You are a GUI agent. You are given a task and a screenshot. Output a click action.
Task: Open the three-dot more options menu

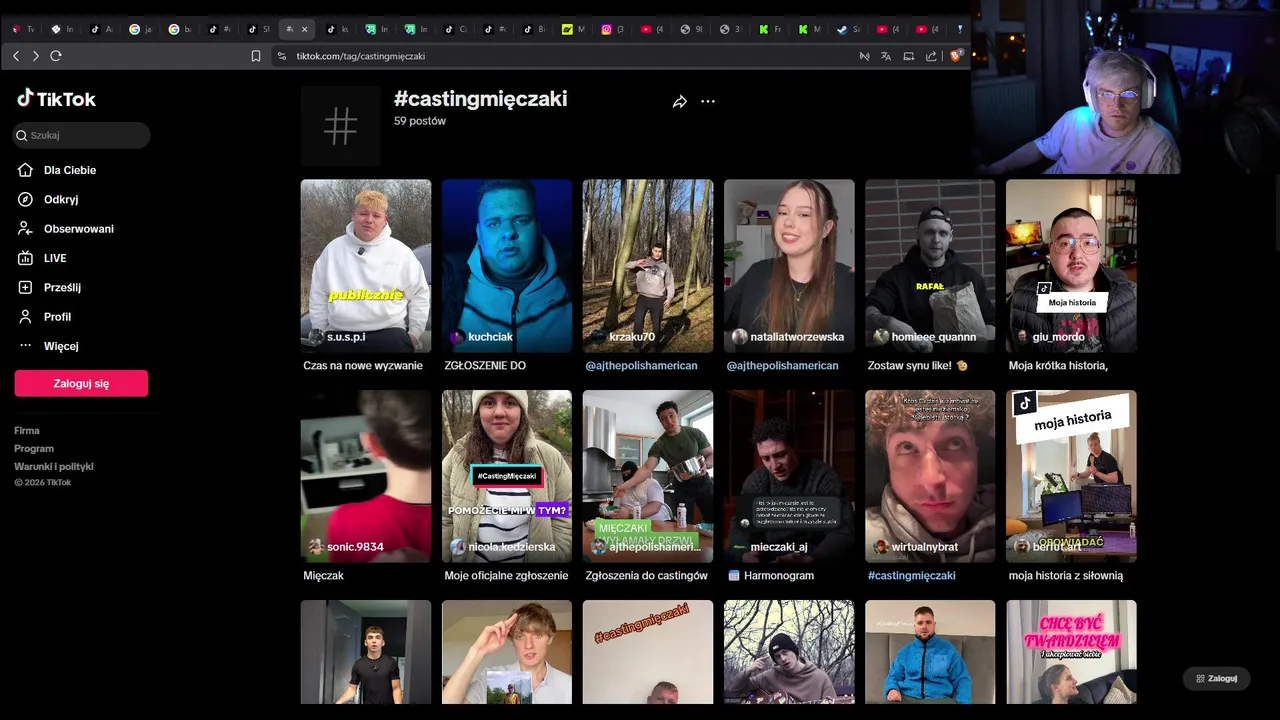click(x=708, y=102)
